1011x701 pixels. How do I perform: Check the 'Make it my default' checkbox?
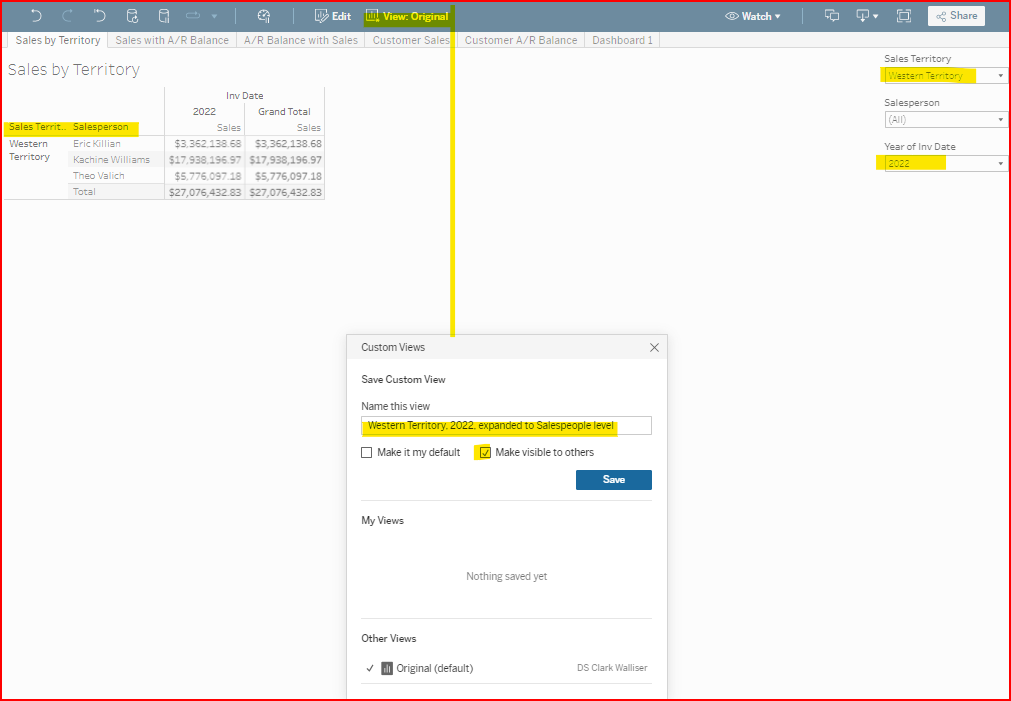point(367,453)
